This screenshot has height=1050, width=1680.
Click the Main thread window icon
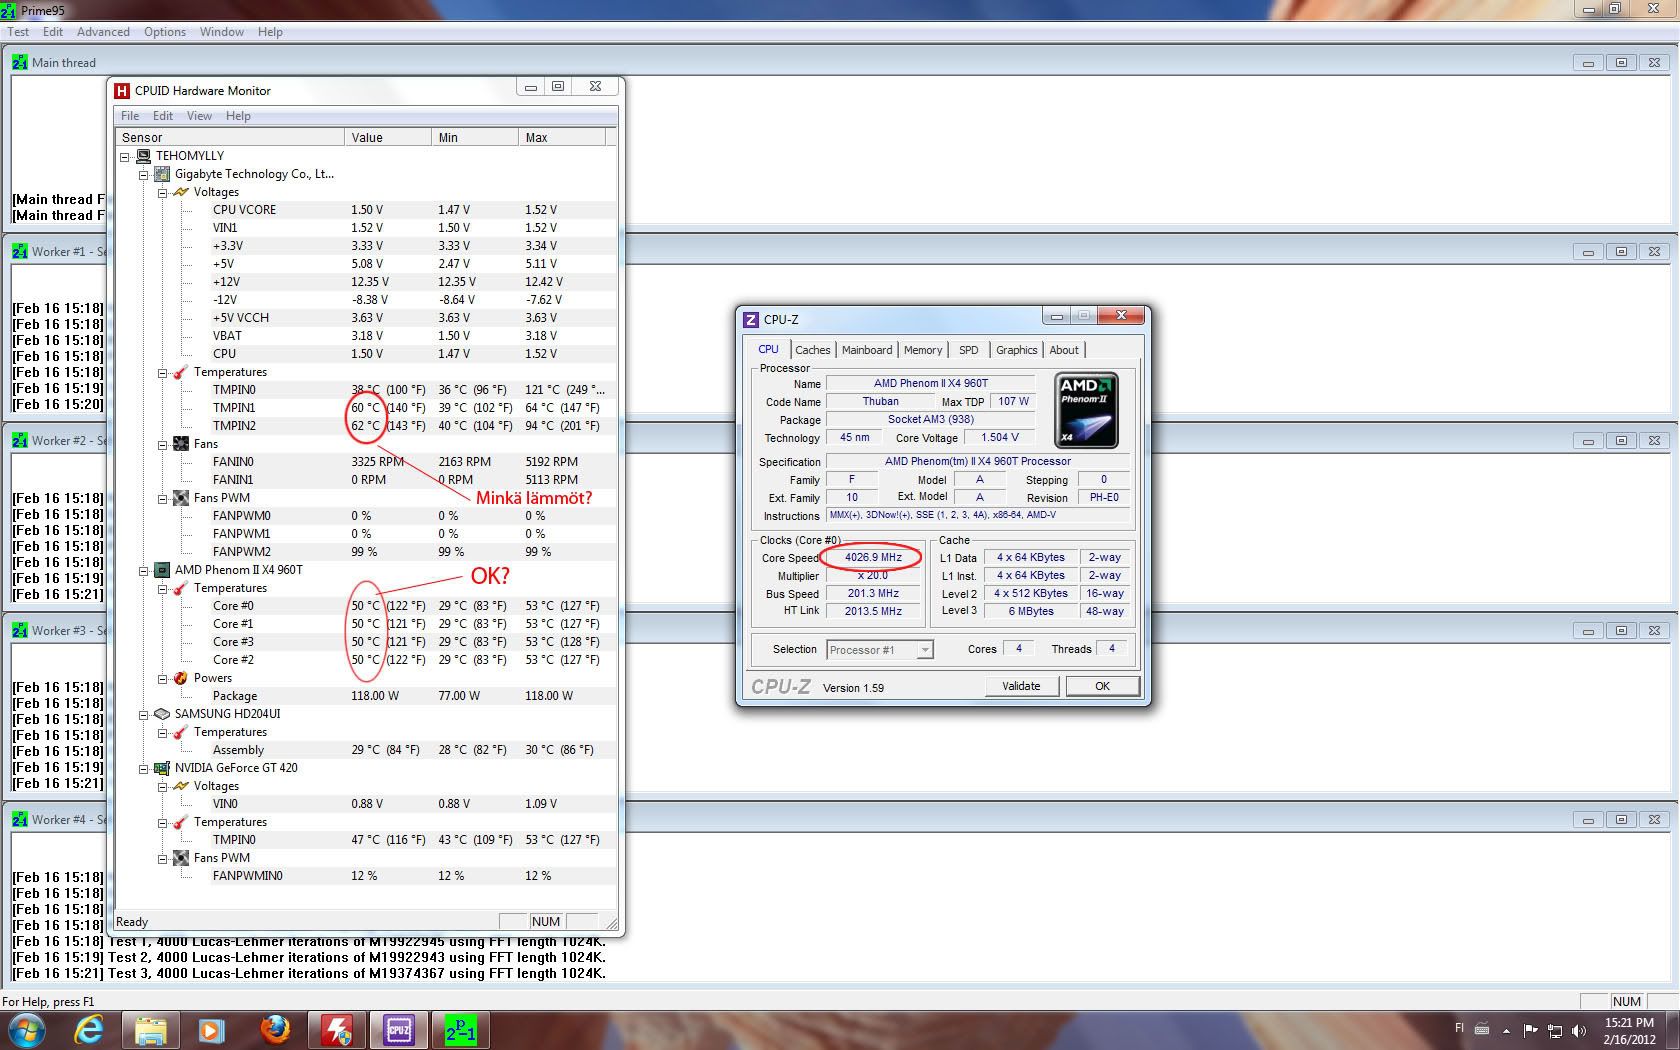click(x=20, y=62)
